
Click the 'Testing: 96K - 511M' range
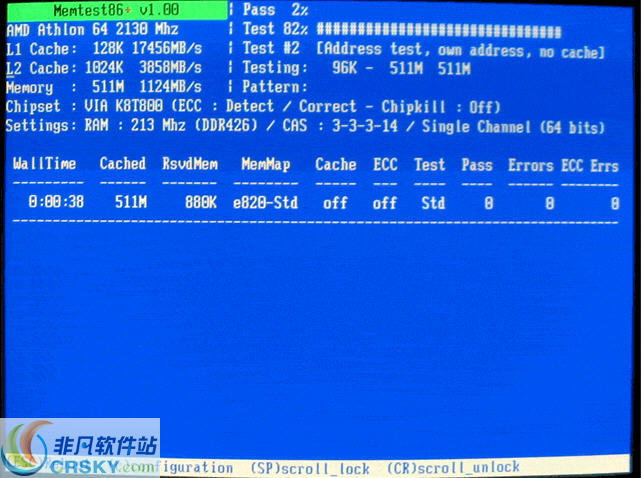pos(356,68)
